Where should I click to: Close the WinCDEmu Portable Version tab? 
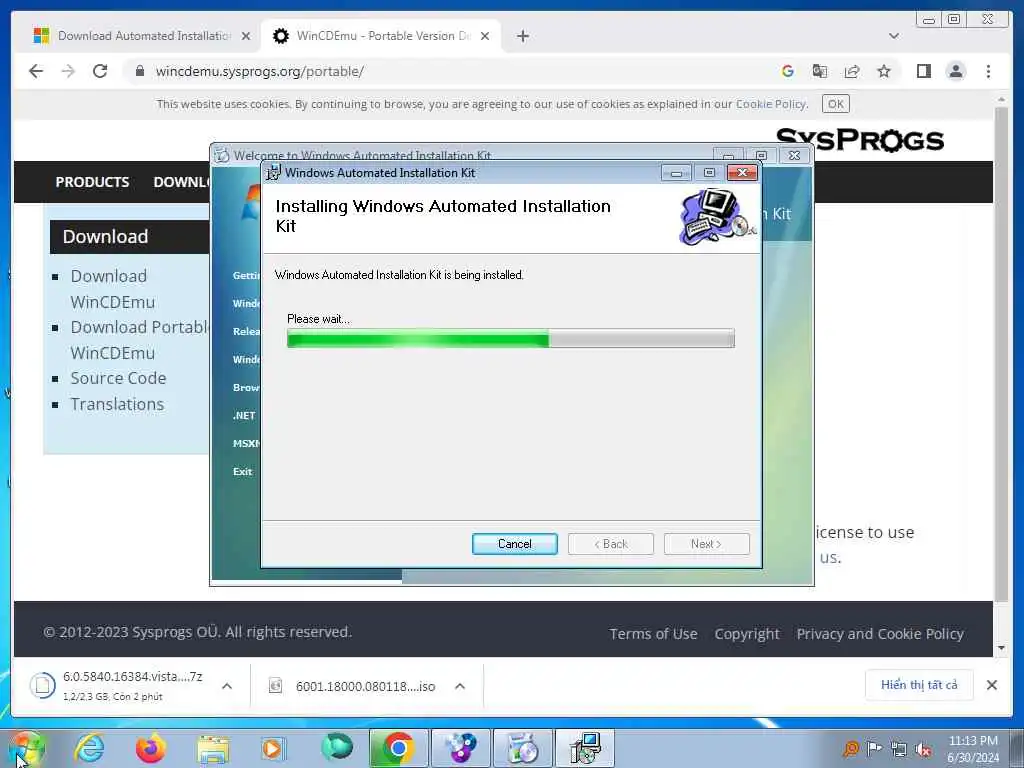tap(485, 36)
